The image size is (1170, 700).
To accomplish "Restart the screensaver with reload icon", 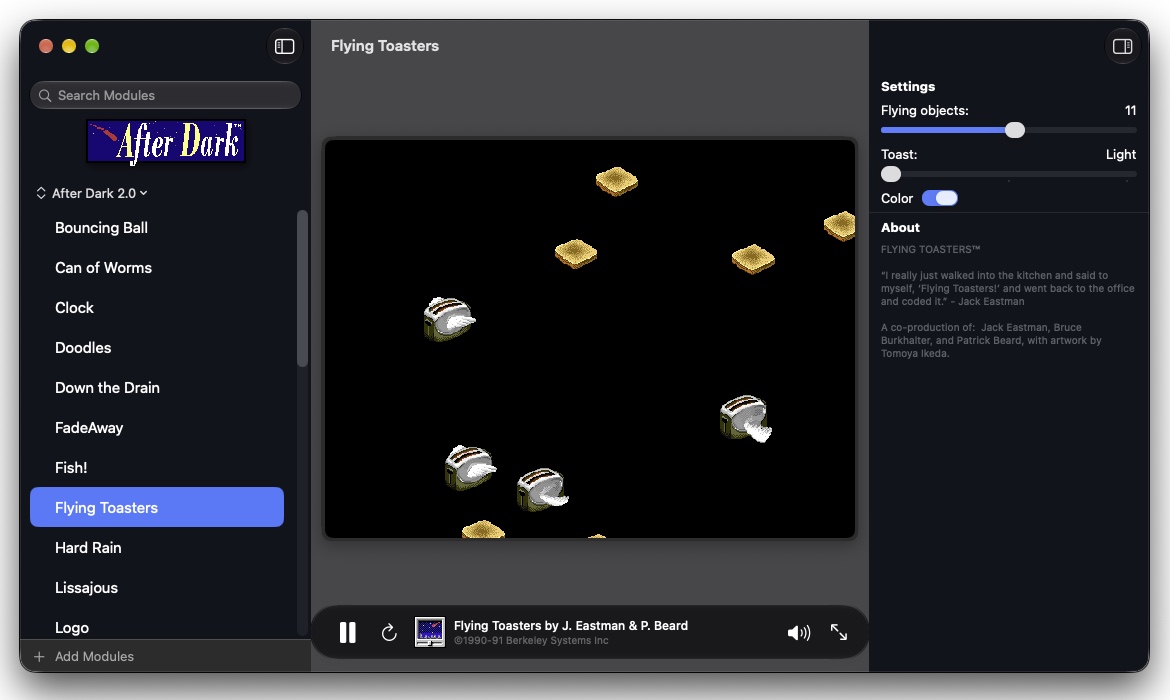I will [x=389, y=633].
